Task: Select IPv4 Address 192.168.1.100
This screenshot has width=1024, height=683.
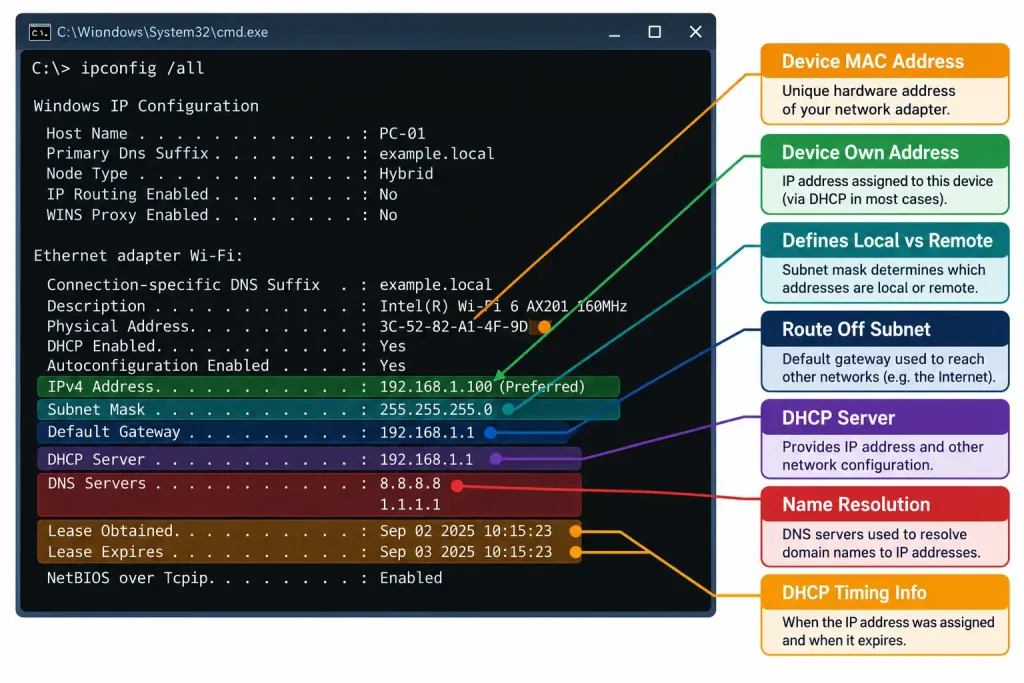Action: tap(436, 387)
